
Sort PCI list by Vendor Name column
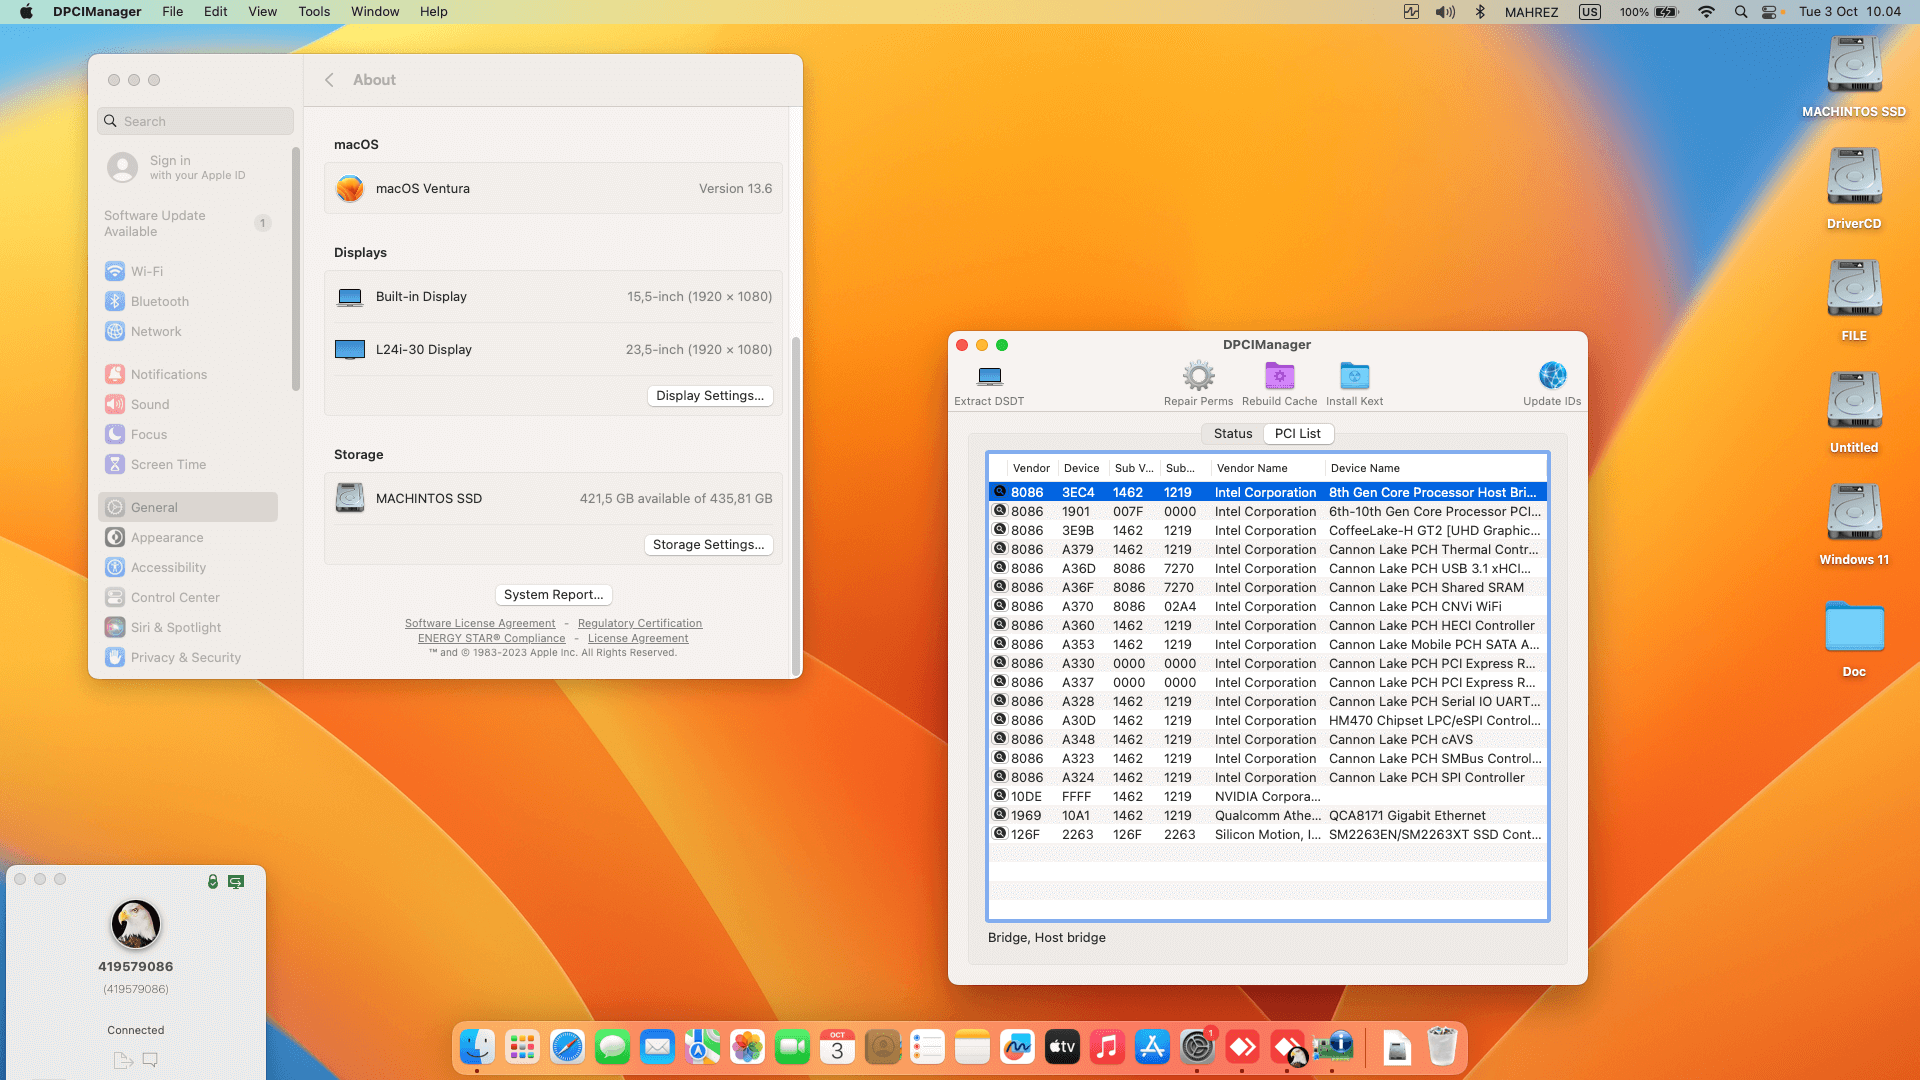[x=1252, y=468]
